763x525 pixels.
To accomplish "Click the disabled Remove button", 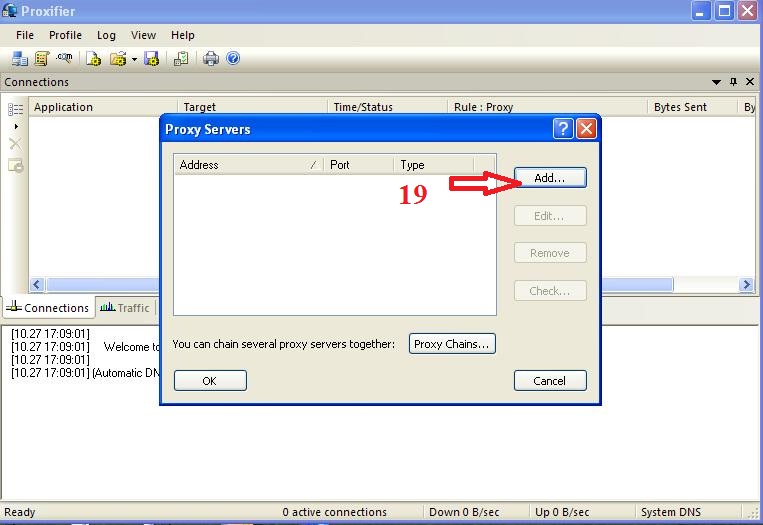I will pyautogui.click(x=550, y=253).
